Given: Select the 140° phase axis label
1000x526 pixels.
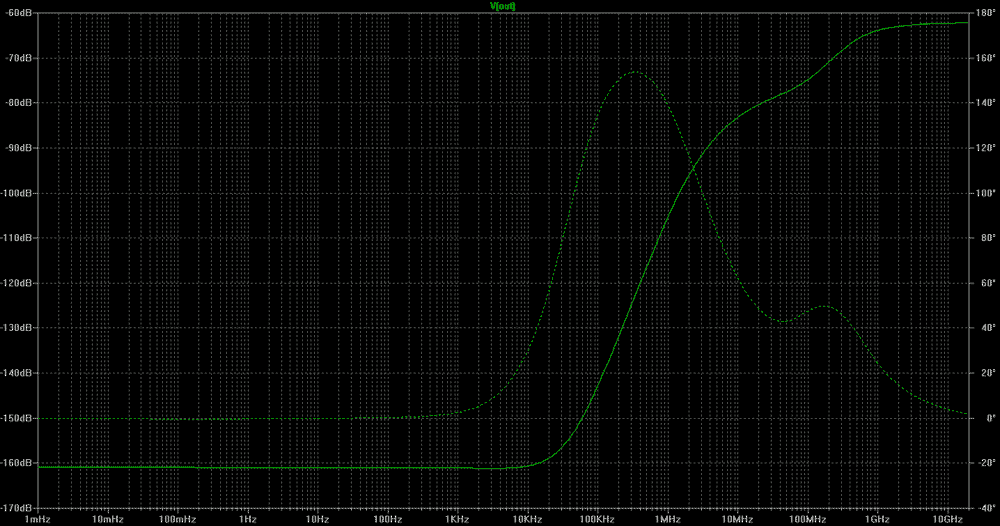Looking at the screenshot, I should [986, 103].
